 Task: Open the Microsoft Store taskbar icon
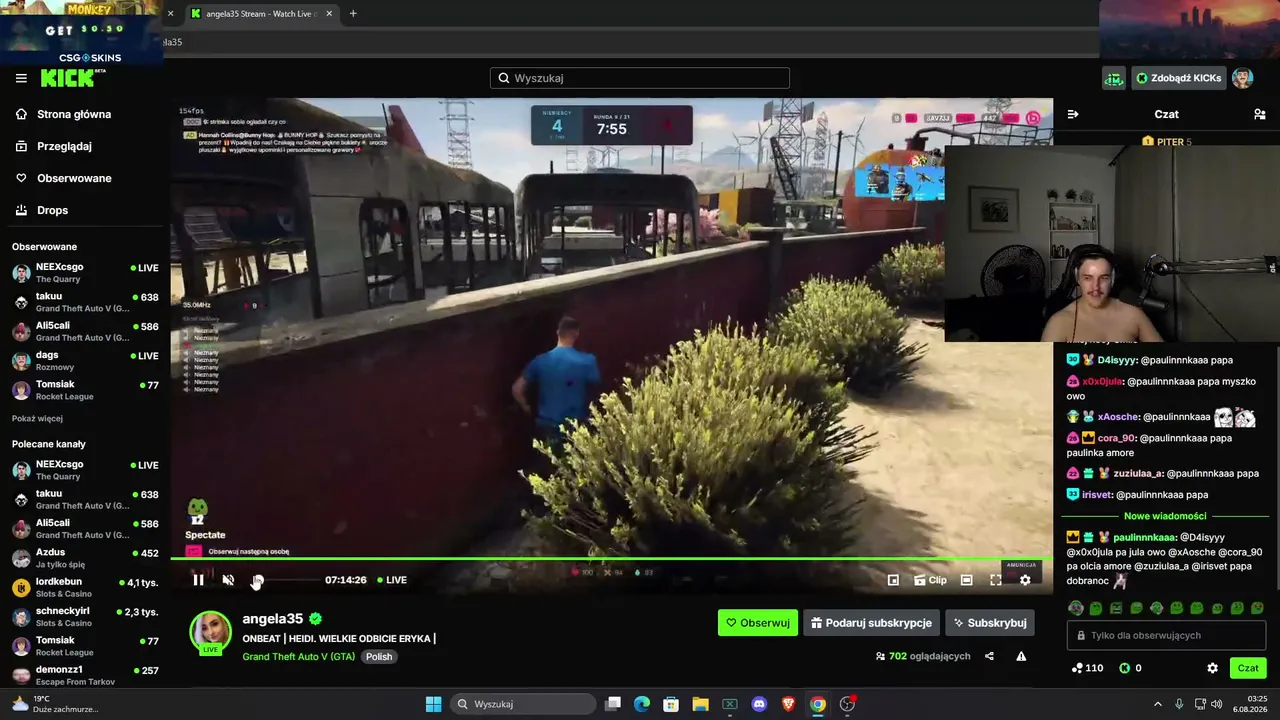tap(671, 704)
